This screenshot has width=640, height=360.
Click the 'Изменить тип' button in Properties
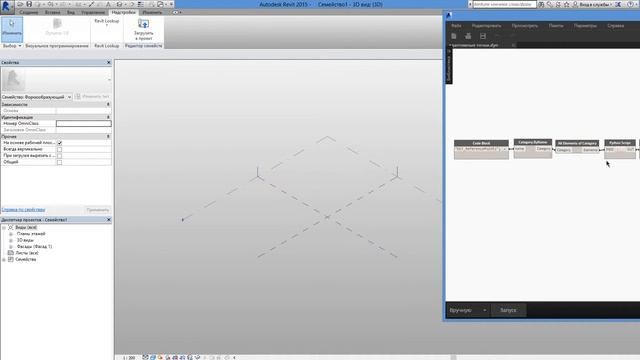93,97
